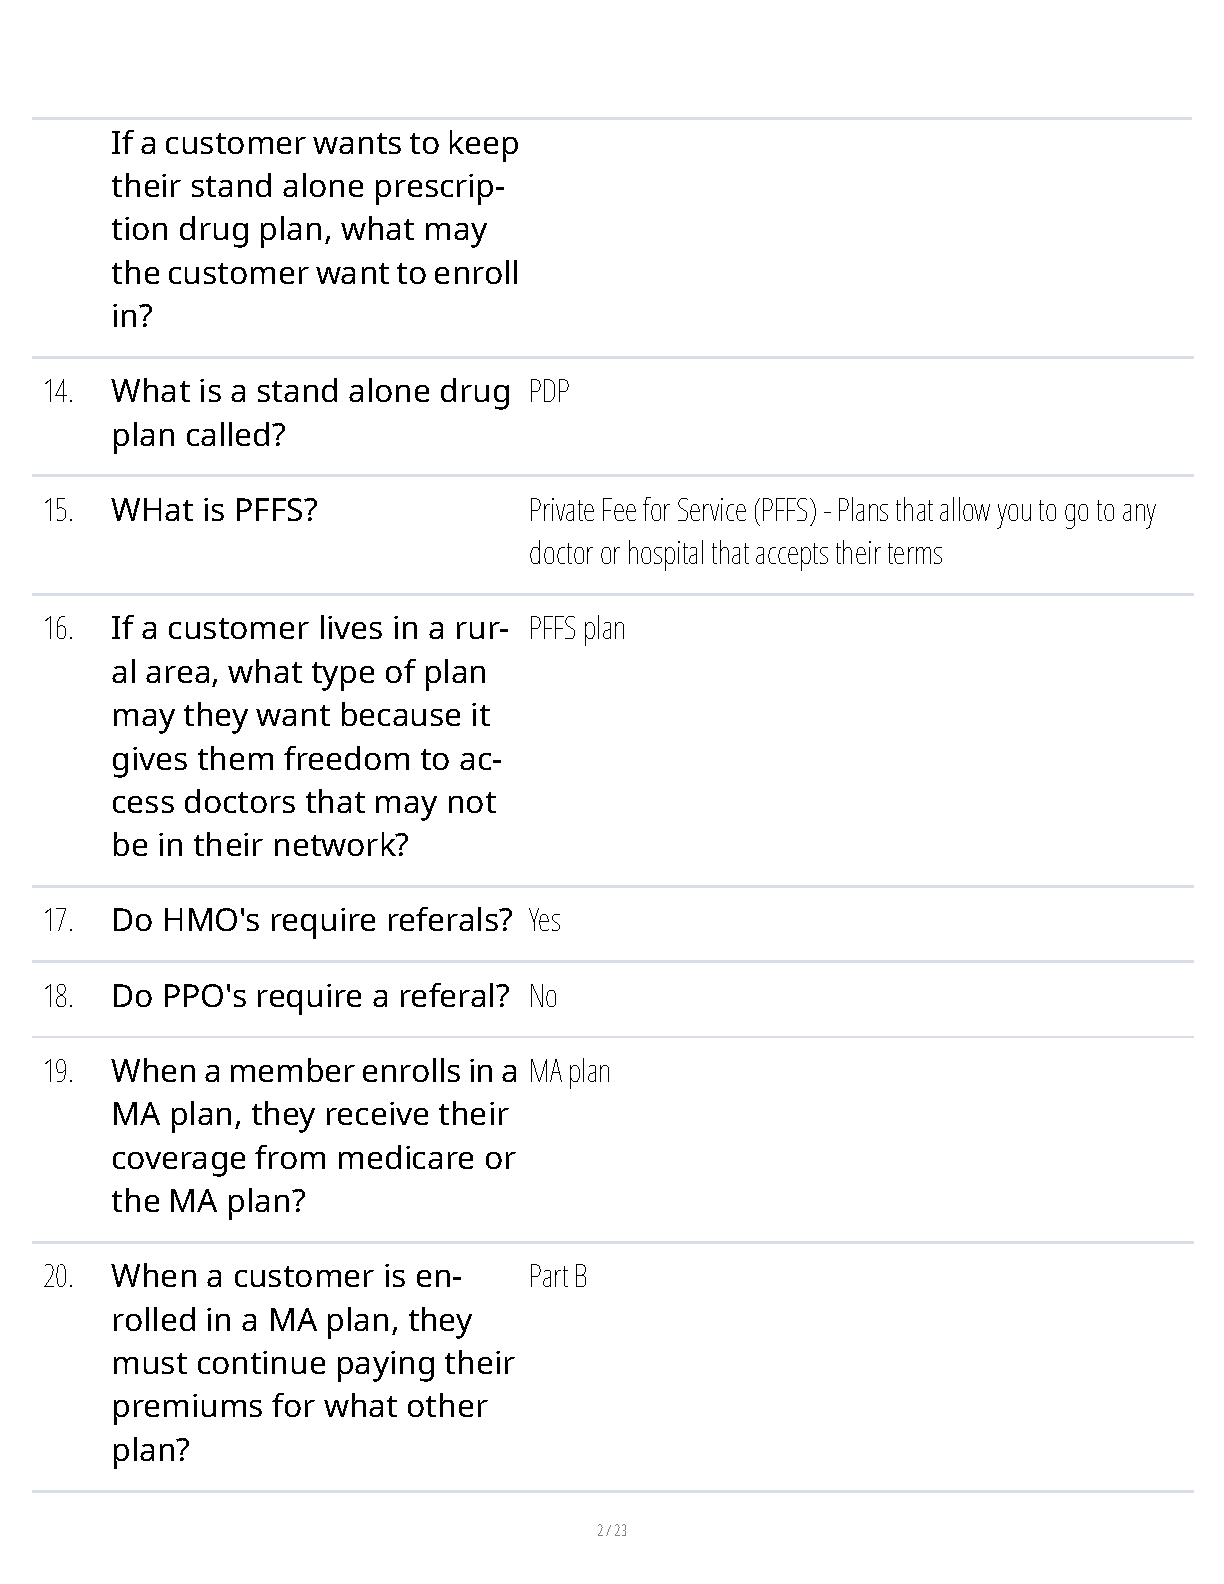Click row number 16

pos(58,629)
